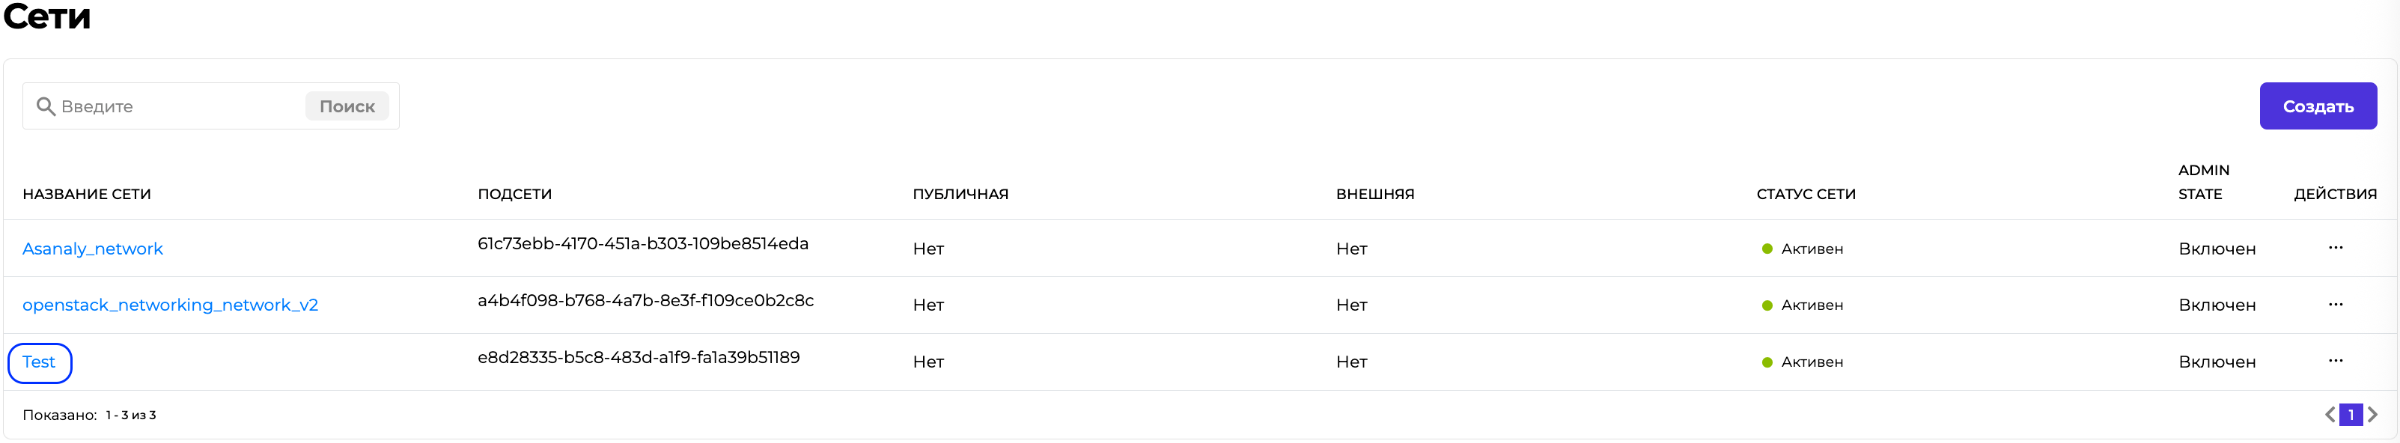Click the Active status of Test network
Image resolution: width=2400 pixels, height=443 pixels.
(x=1811, y=362)
